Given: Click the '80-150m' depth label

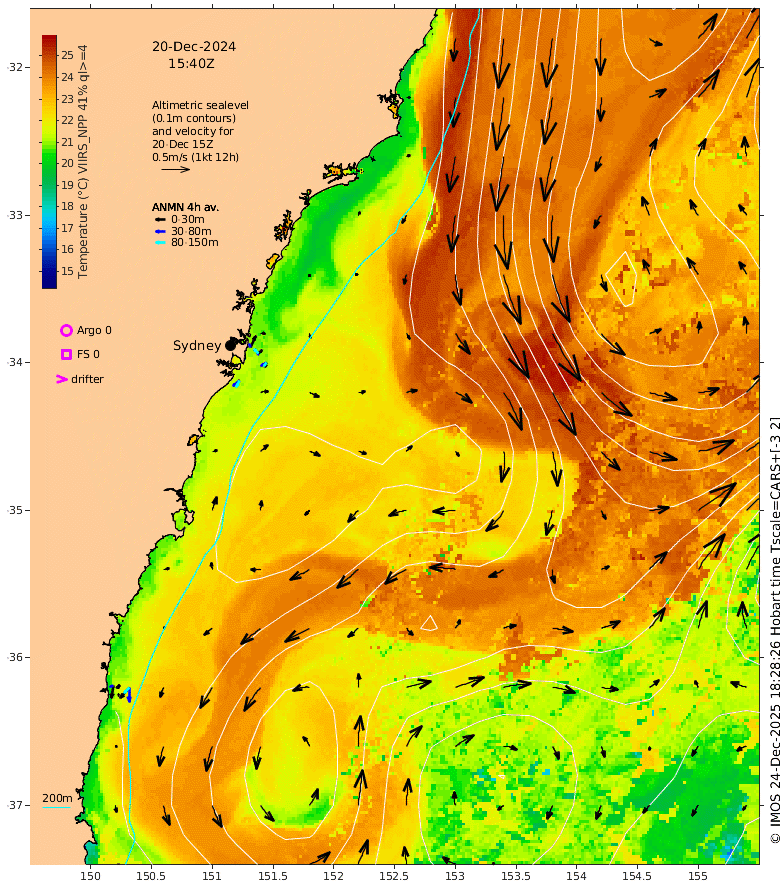Looking at the screenshot, I should (195, 242).
